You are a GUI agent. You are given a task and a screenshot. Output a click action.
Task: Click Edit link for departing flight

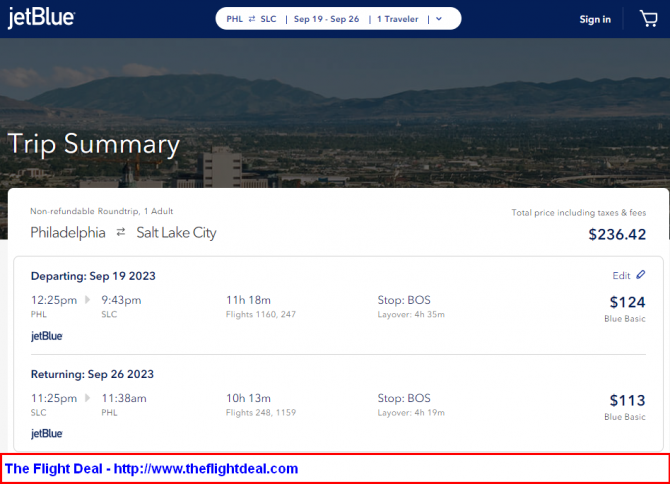pyautogui.click(x=621, y=276)
